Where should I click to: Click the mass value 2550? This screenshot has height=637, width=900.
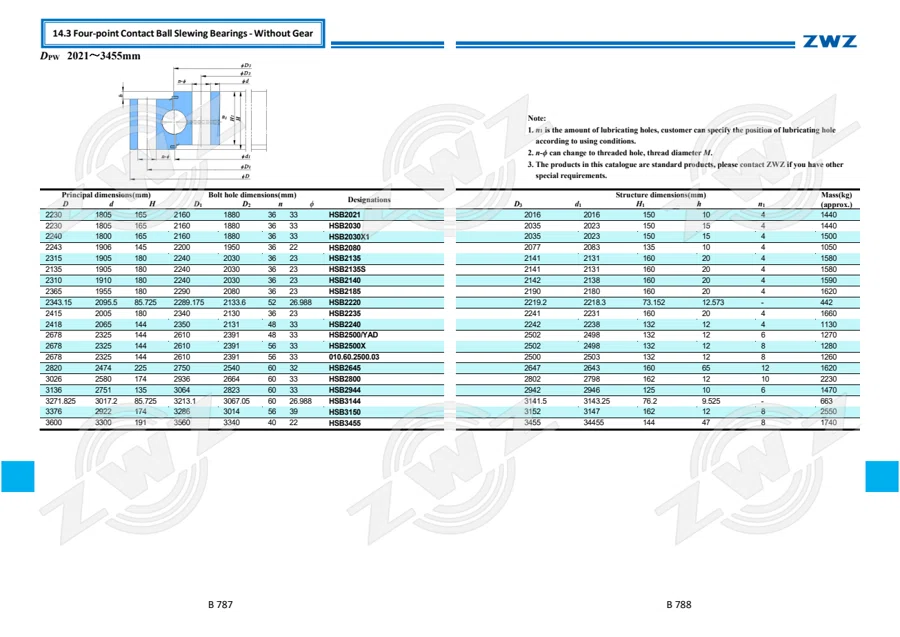828,411
